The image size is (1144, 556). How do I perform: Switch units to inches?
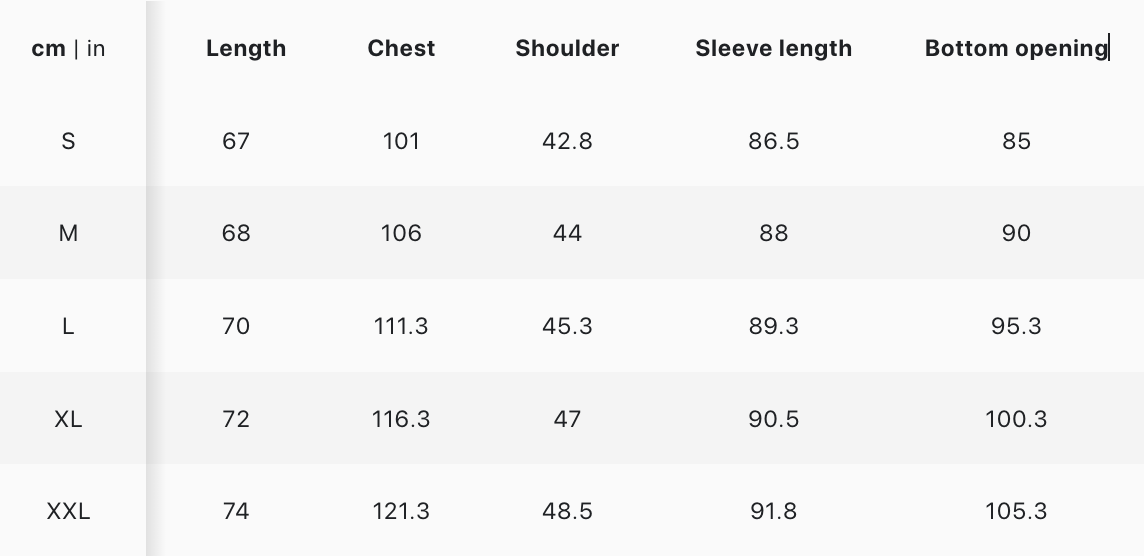[x=96, y=49]
